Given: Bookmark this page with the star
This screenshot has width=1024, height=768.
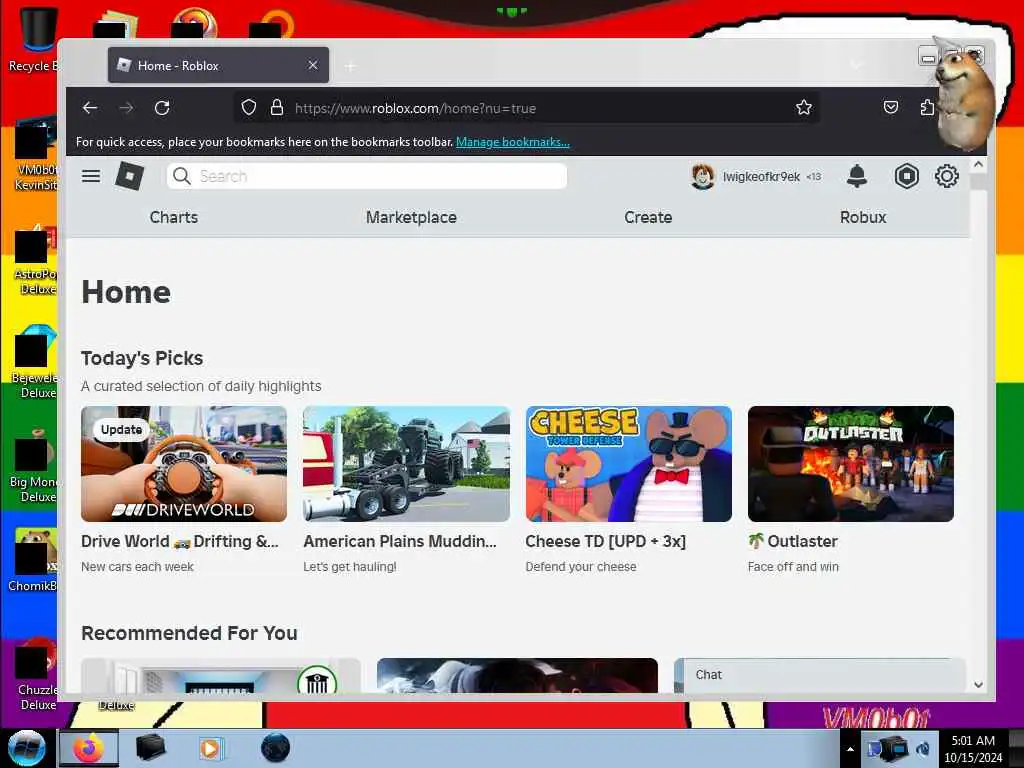Looking at the screenshot, I should click(804, 108).
